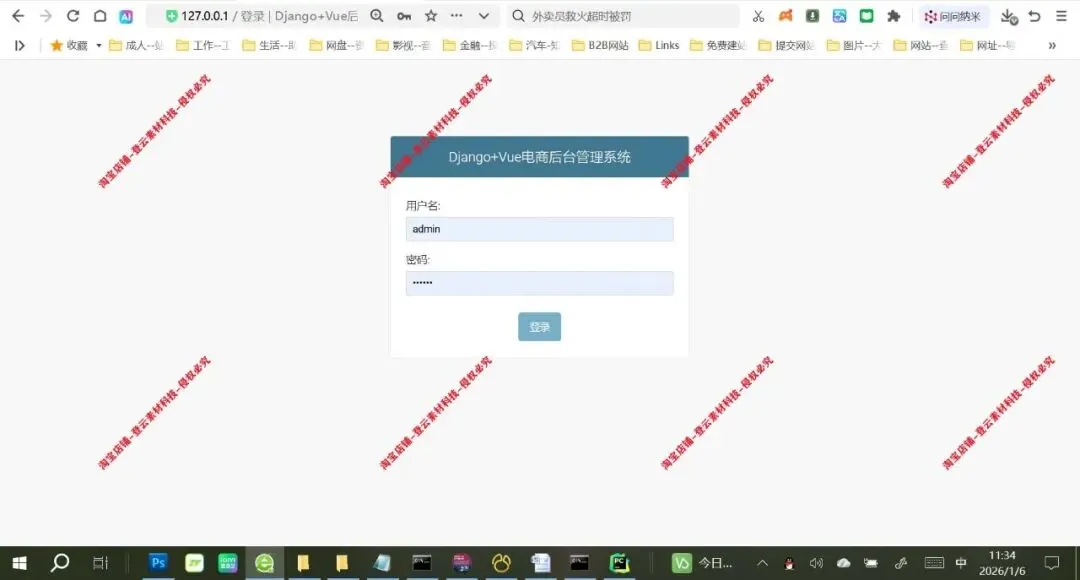Open PyCharm from the taskbar

coord(619,563)
